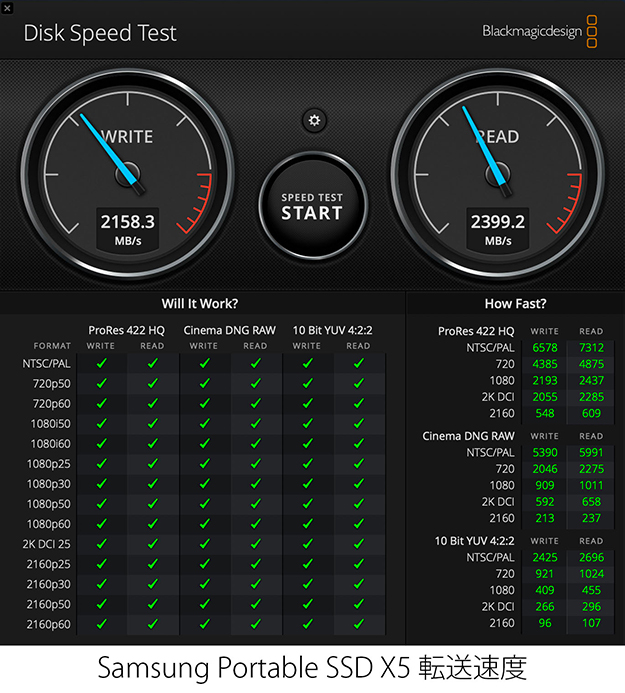
Task: Click the 2158.3 MB/s write readout
Action: (127, 228)
